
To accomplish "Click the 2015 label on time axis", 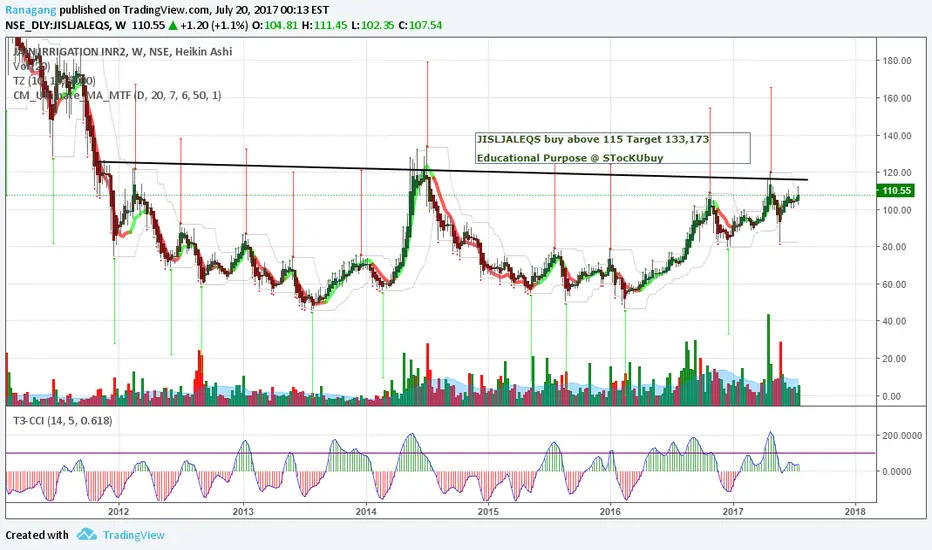I will click(488, 511).
